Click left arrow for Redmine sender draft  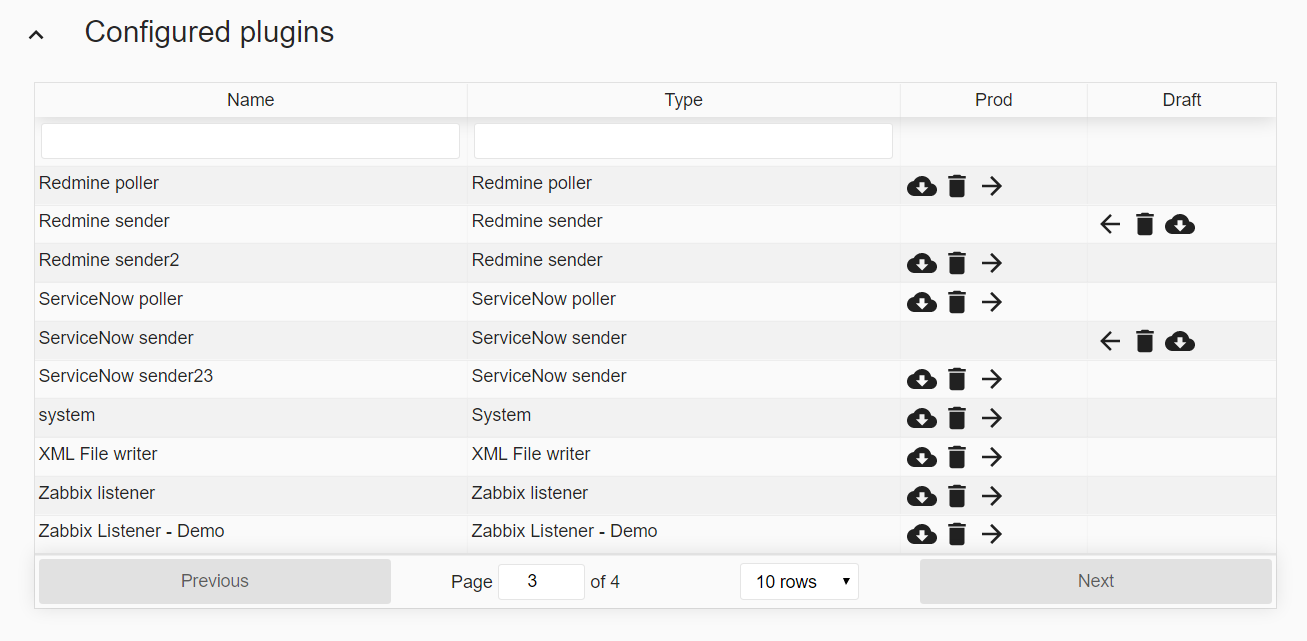point(1110,224)
